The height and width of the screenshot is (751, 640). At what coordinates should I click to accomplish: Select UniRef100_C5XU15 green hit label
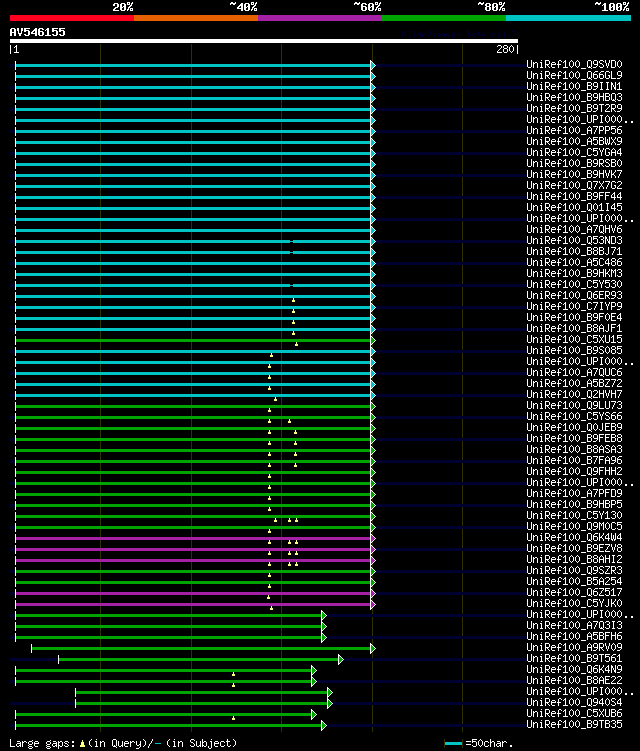(574, 340)
